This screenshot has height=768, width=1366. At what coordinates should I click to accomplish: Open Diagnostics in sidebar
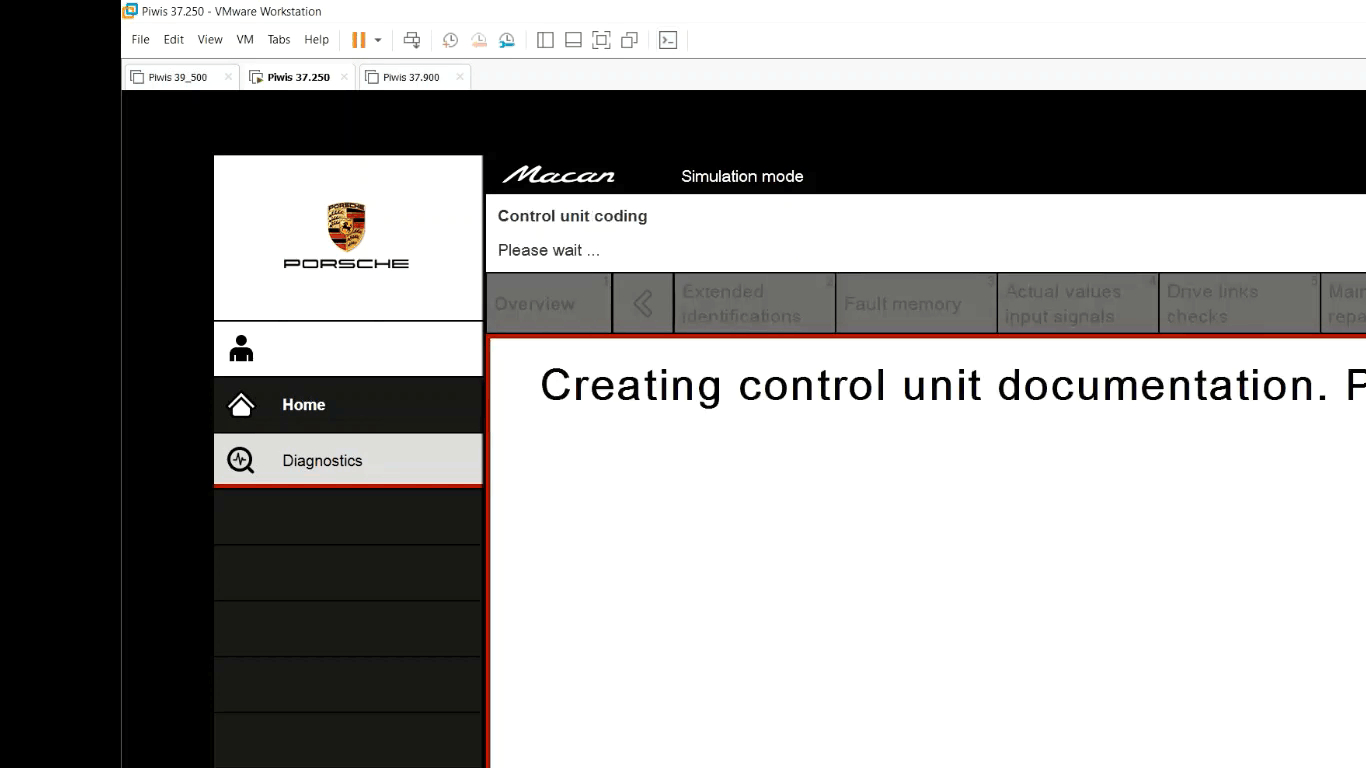(348, 460)
